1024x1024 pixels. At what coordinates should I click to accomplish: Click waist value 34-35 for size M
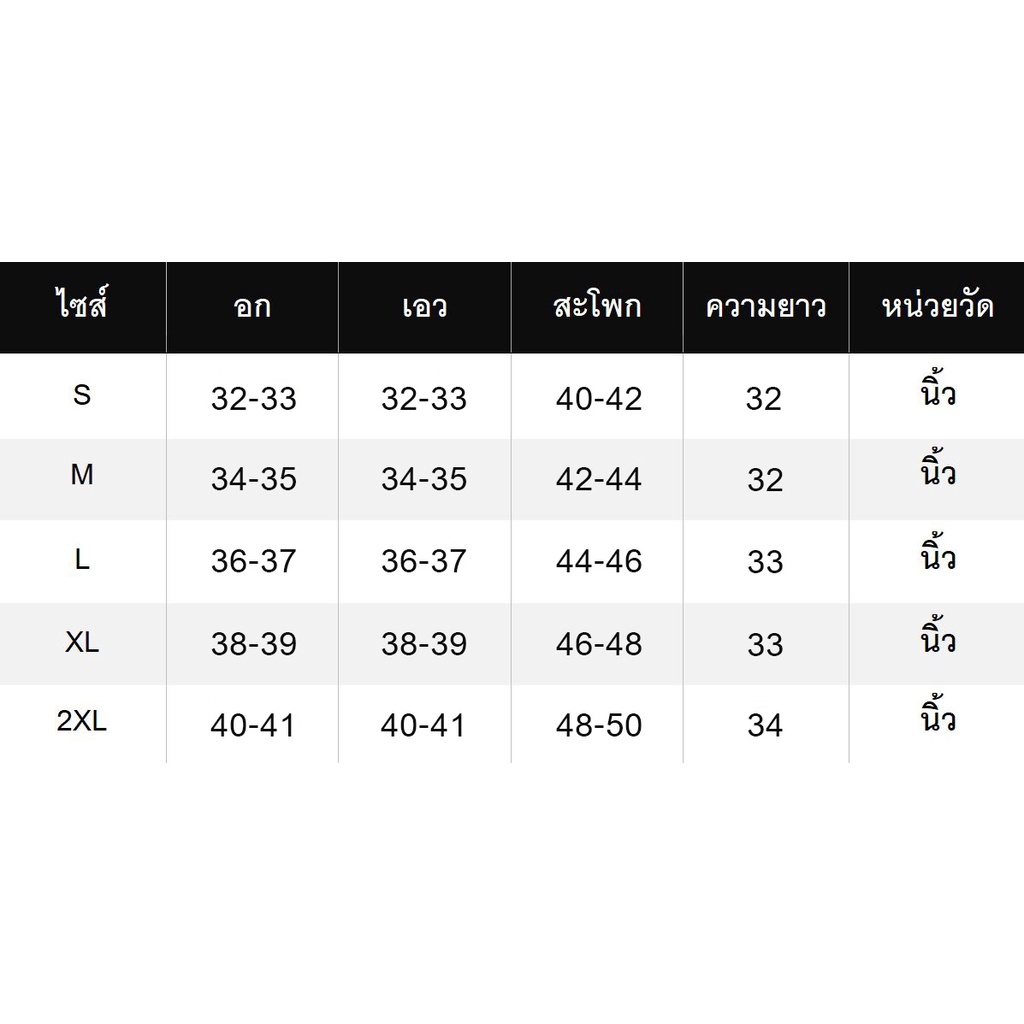pos(424,479)
